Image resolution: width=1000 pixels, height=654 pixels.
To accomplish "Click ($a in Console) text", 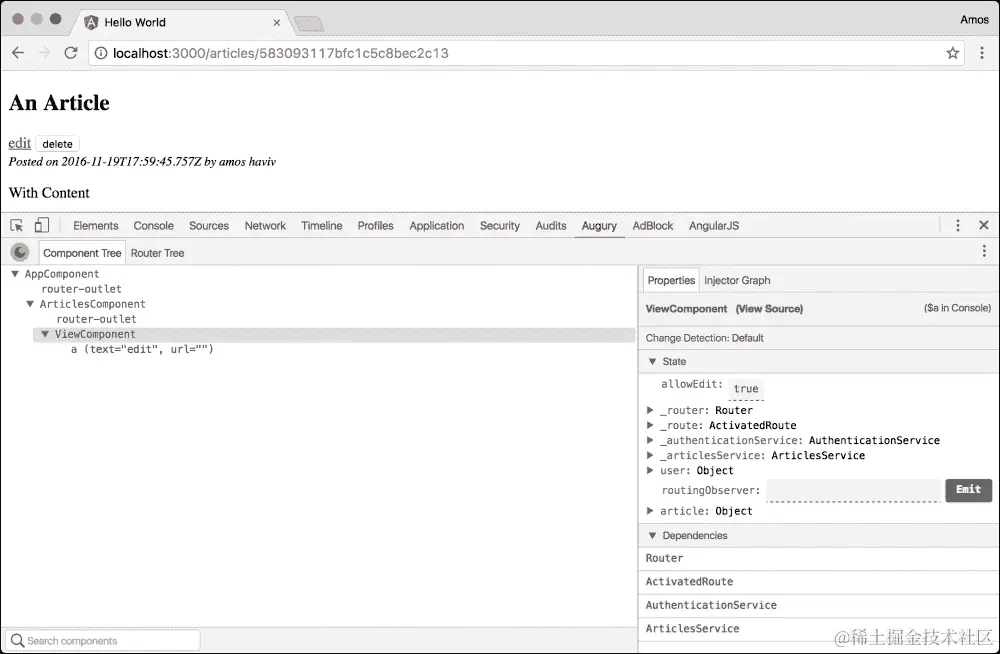I will coord(957,308).
